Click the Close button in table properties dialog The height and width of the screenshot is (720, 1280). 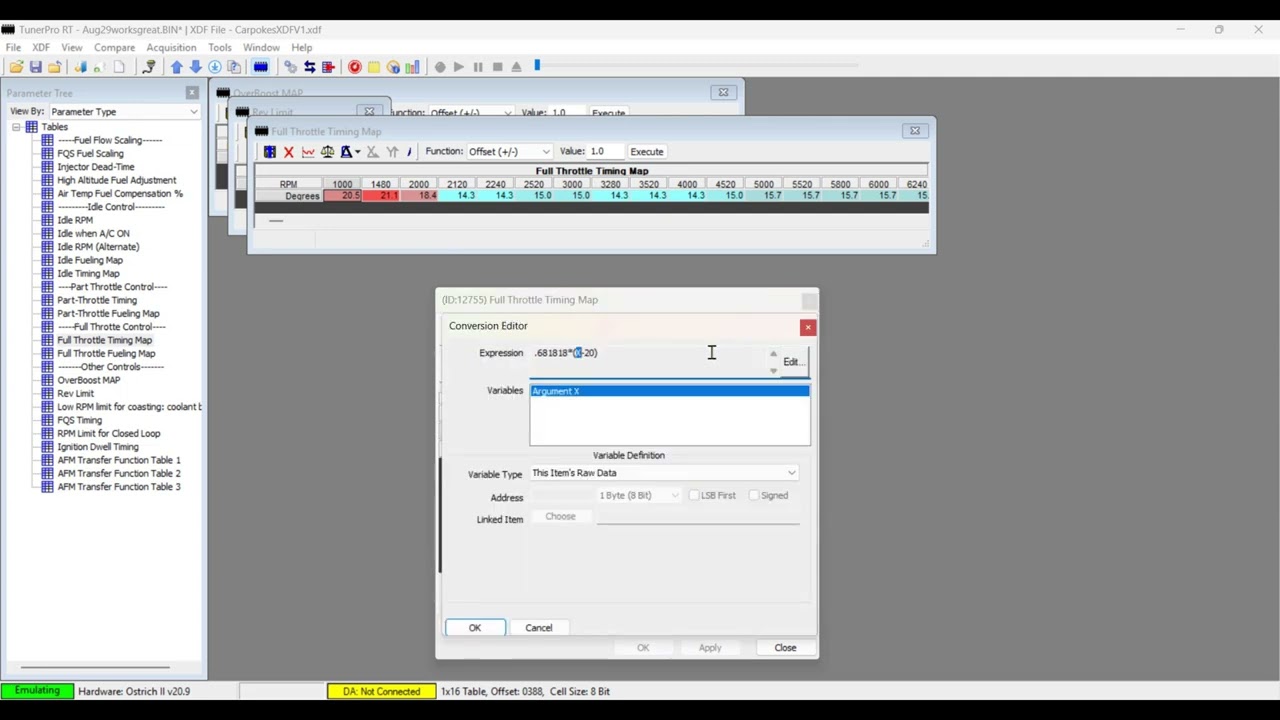click(785, 648)
